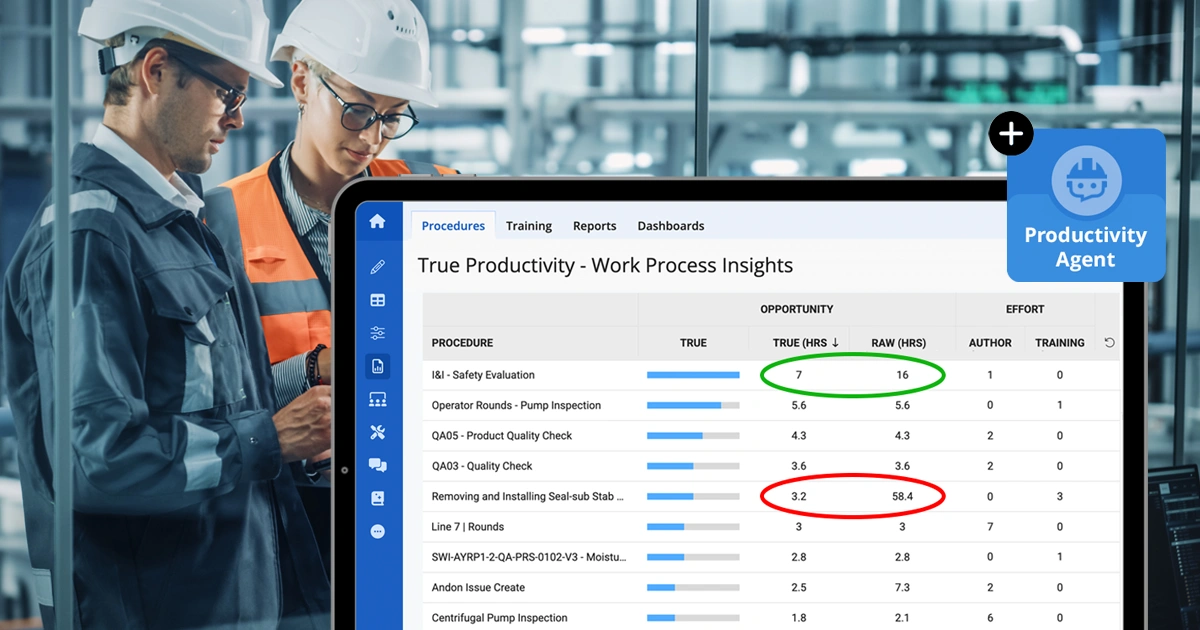Image resolution: width=1200 pixels, height=630 pixels.
Task: Click the three-dots more icon in sidebar
Action: tap(377, 532)
